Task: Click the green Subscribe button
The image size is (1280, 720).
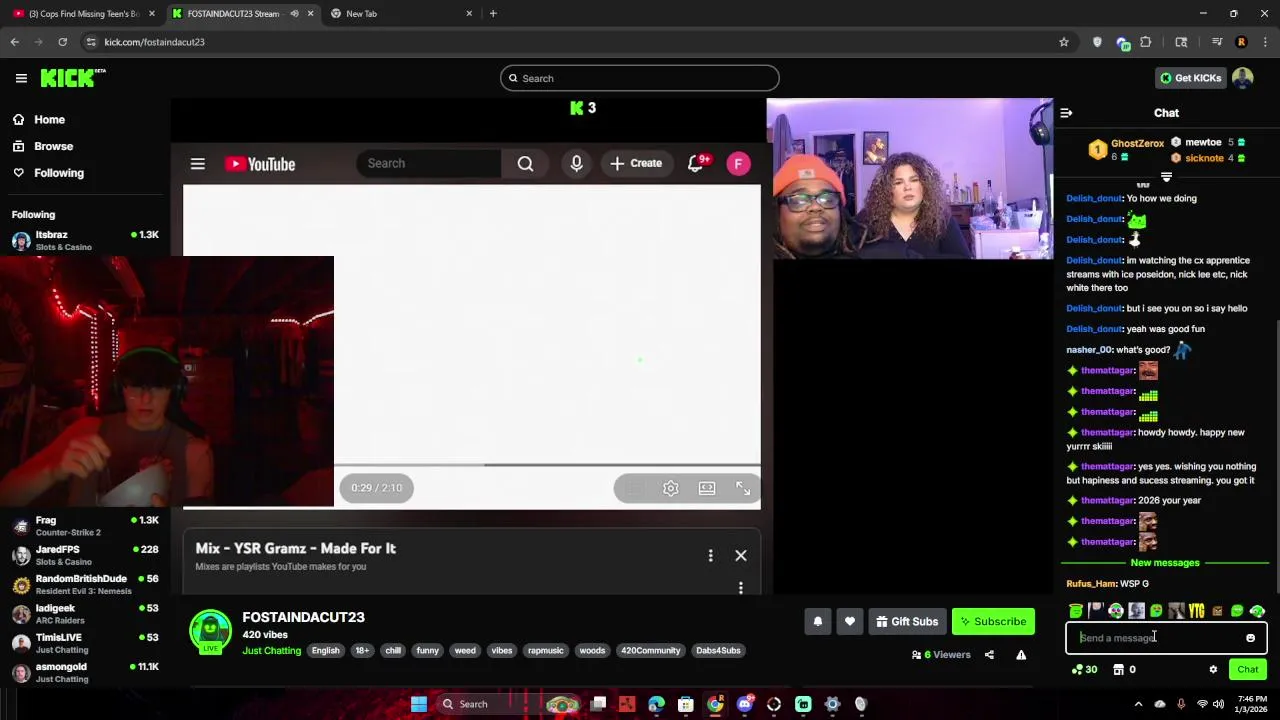Action: [x=993, y=621]
